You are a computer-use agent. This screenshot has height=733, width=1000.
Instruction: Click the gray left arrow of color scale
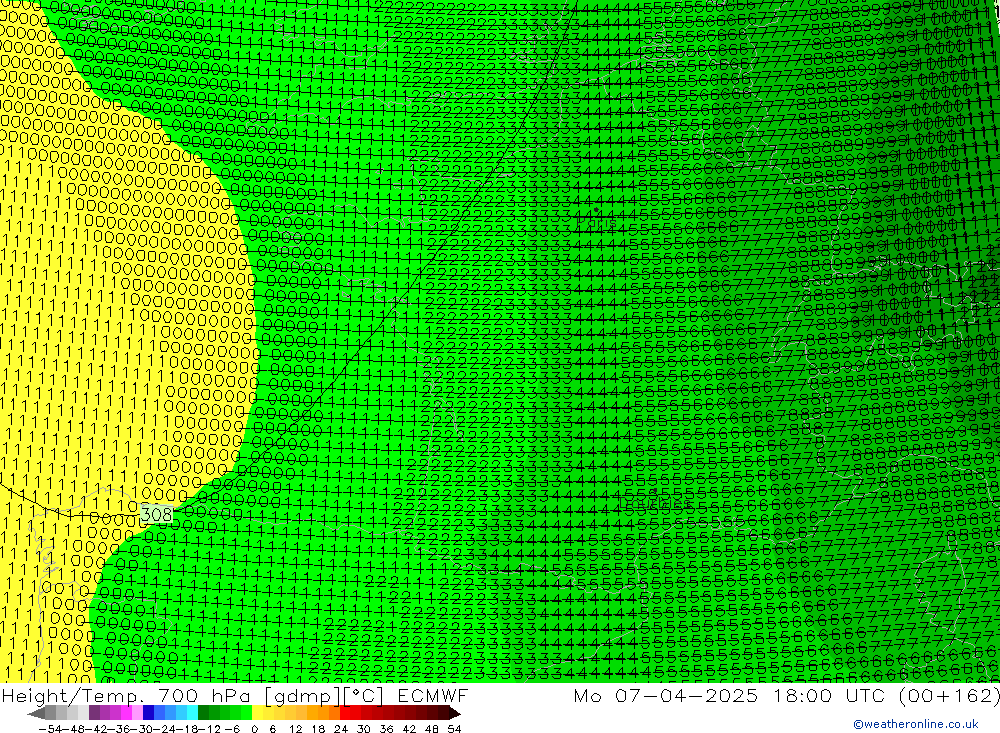(36, 713)
